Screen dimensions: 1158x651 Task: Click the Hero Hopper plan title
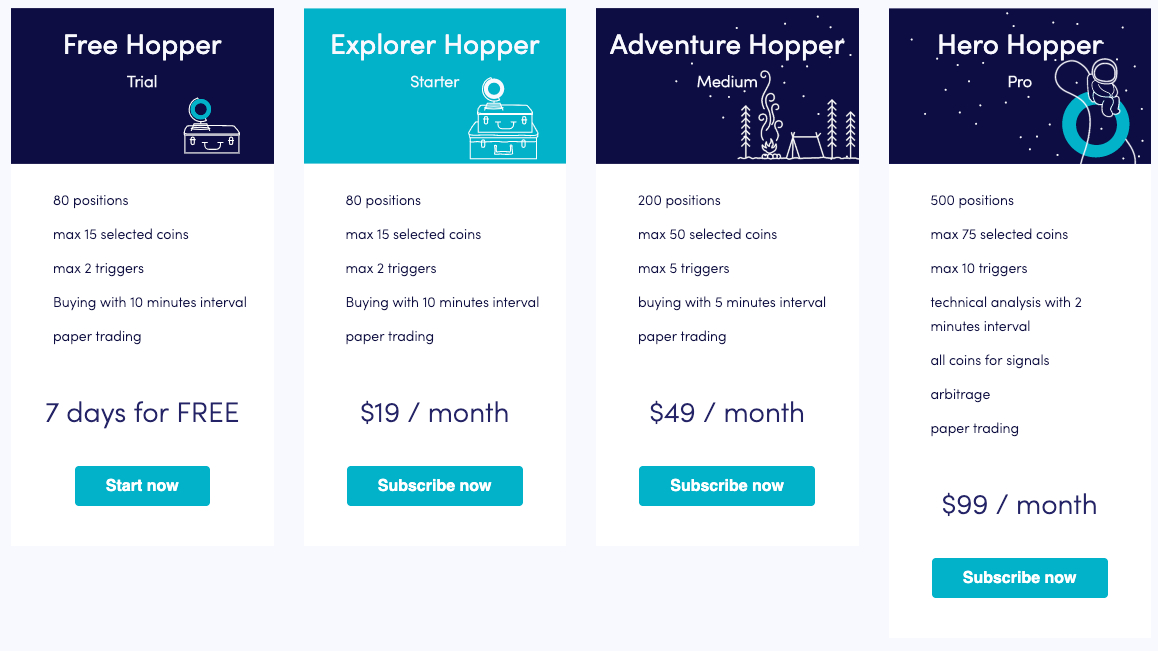(1020, 45)
